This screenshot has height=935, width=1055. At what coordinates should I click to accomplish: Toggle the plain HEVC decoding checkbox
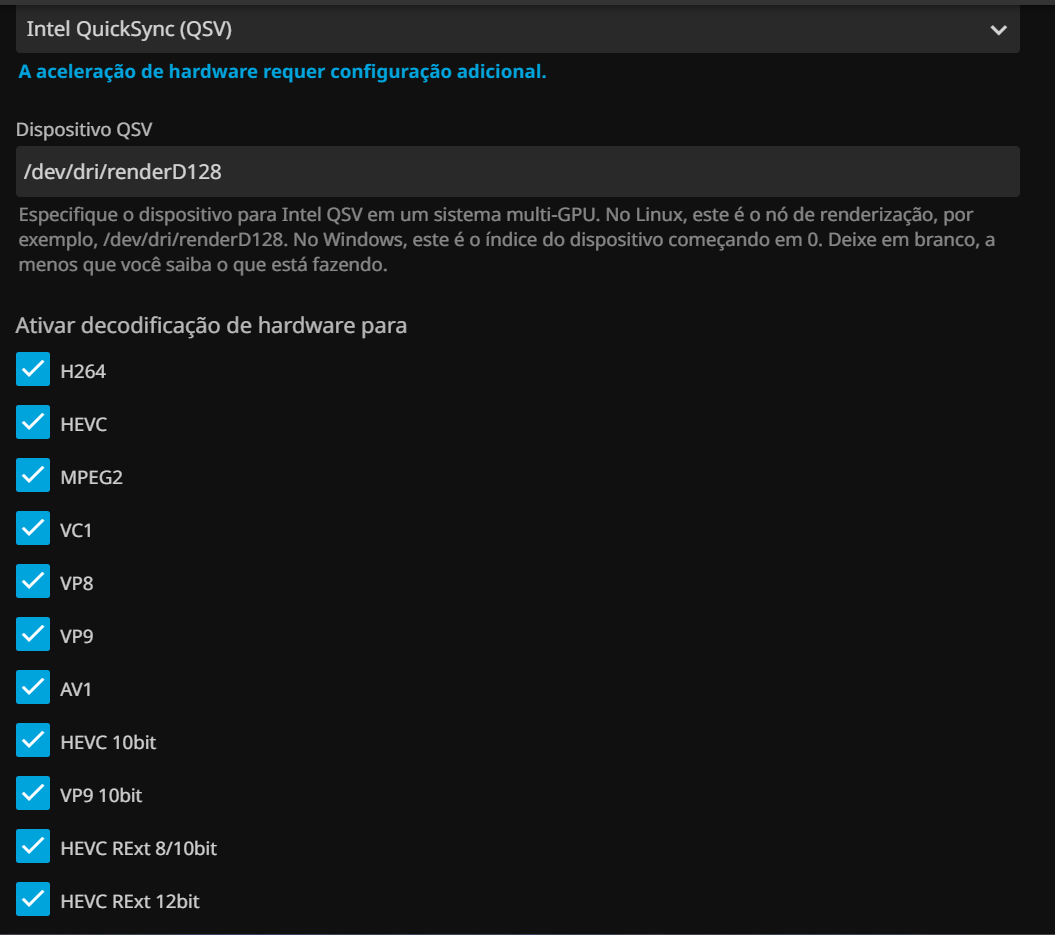(33, 423)
